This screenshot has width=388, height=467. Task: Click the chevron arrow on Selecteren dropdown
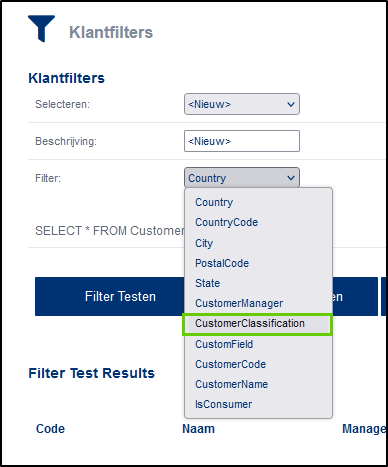(x=291, y=104)
